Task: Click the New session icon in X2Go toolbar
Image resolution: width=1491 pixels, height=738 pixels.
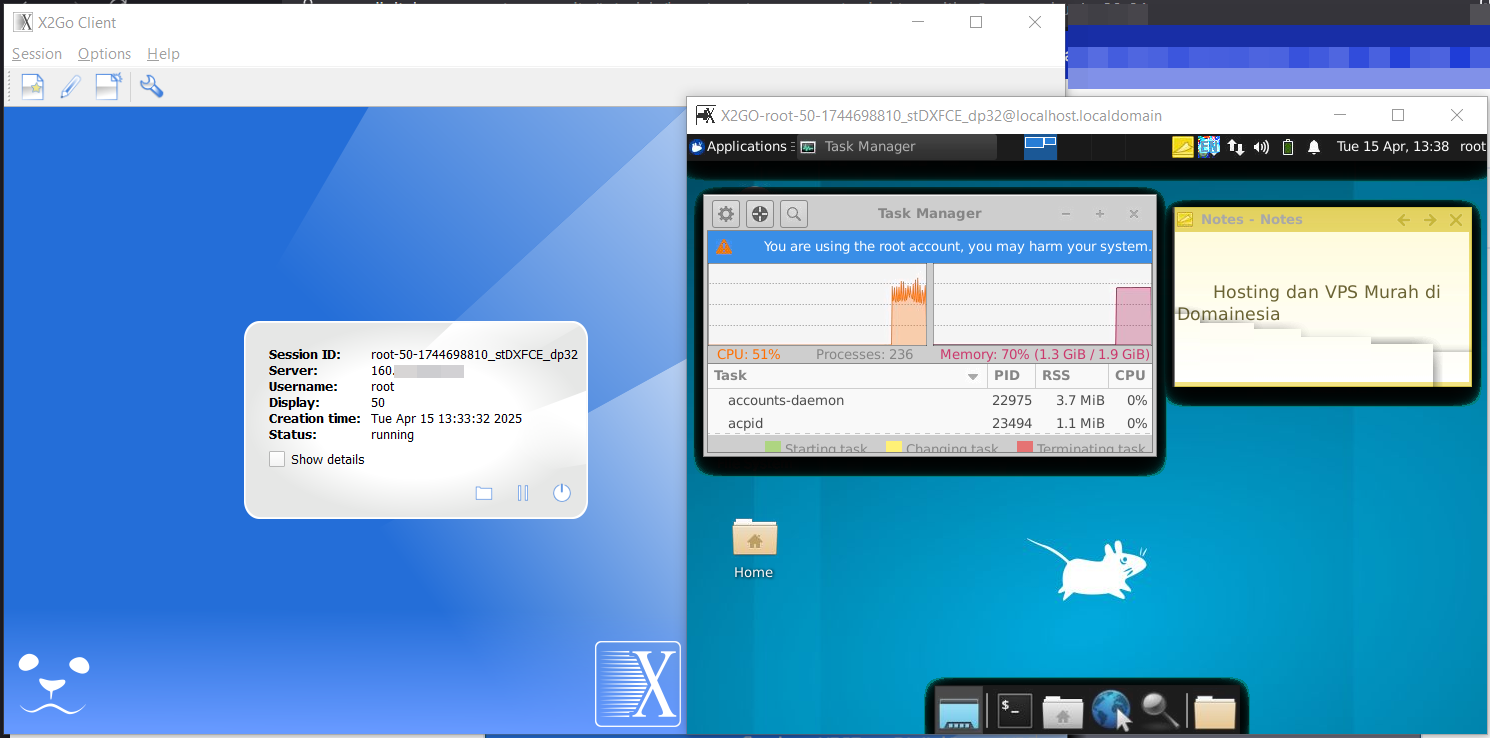Action: click(x=33, y=87)
